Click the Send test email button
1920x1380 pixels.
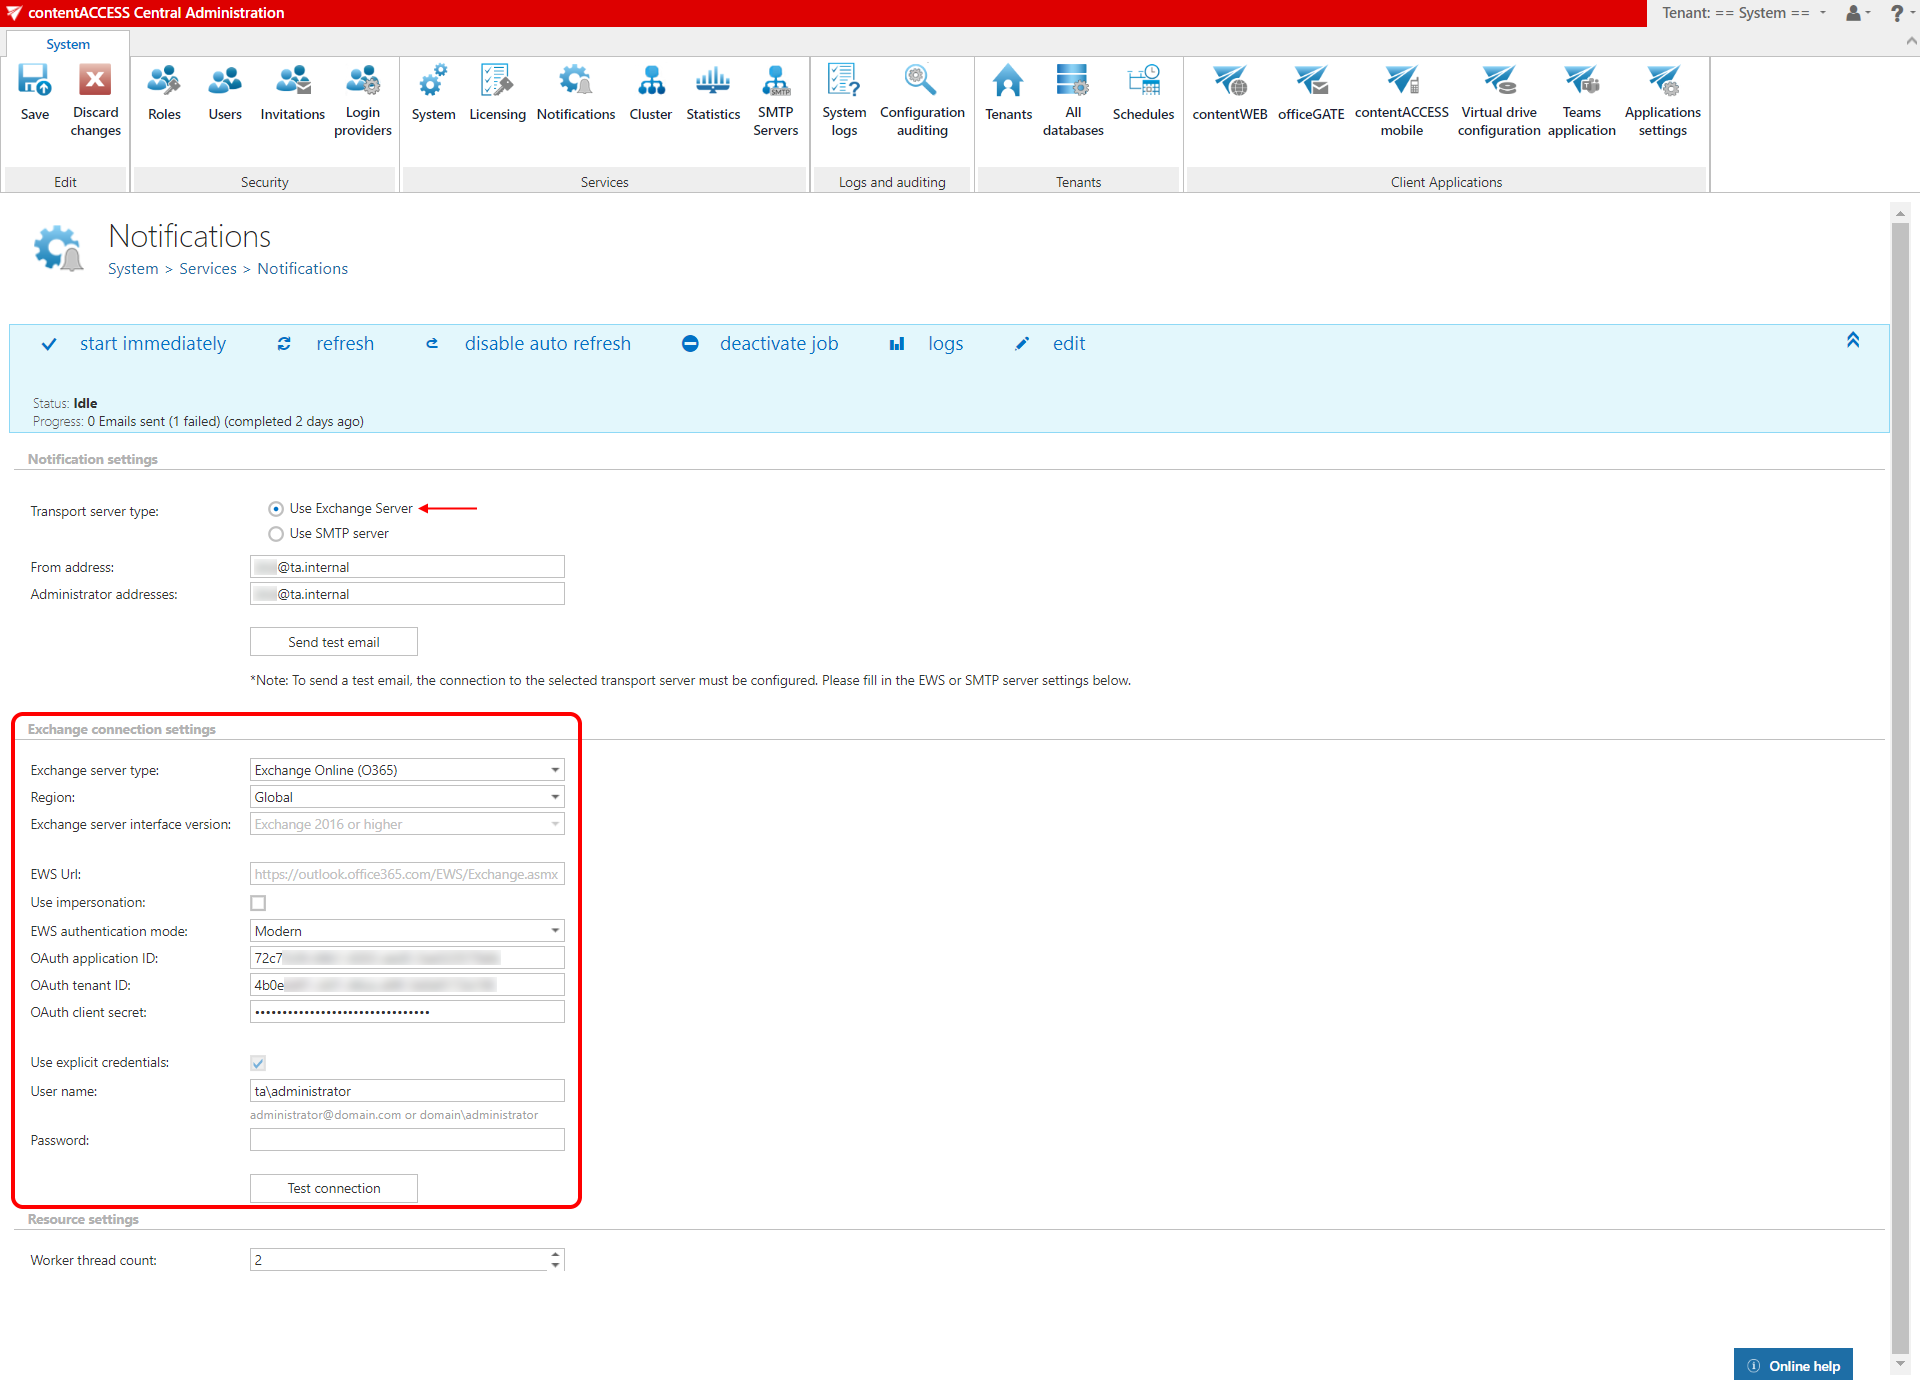(x=333, y=642)
